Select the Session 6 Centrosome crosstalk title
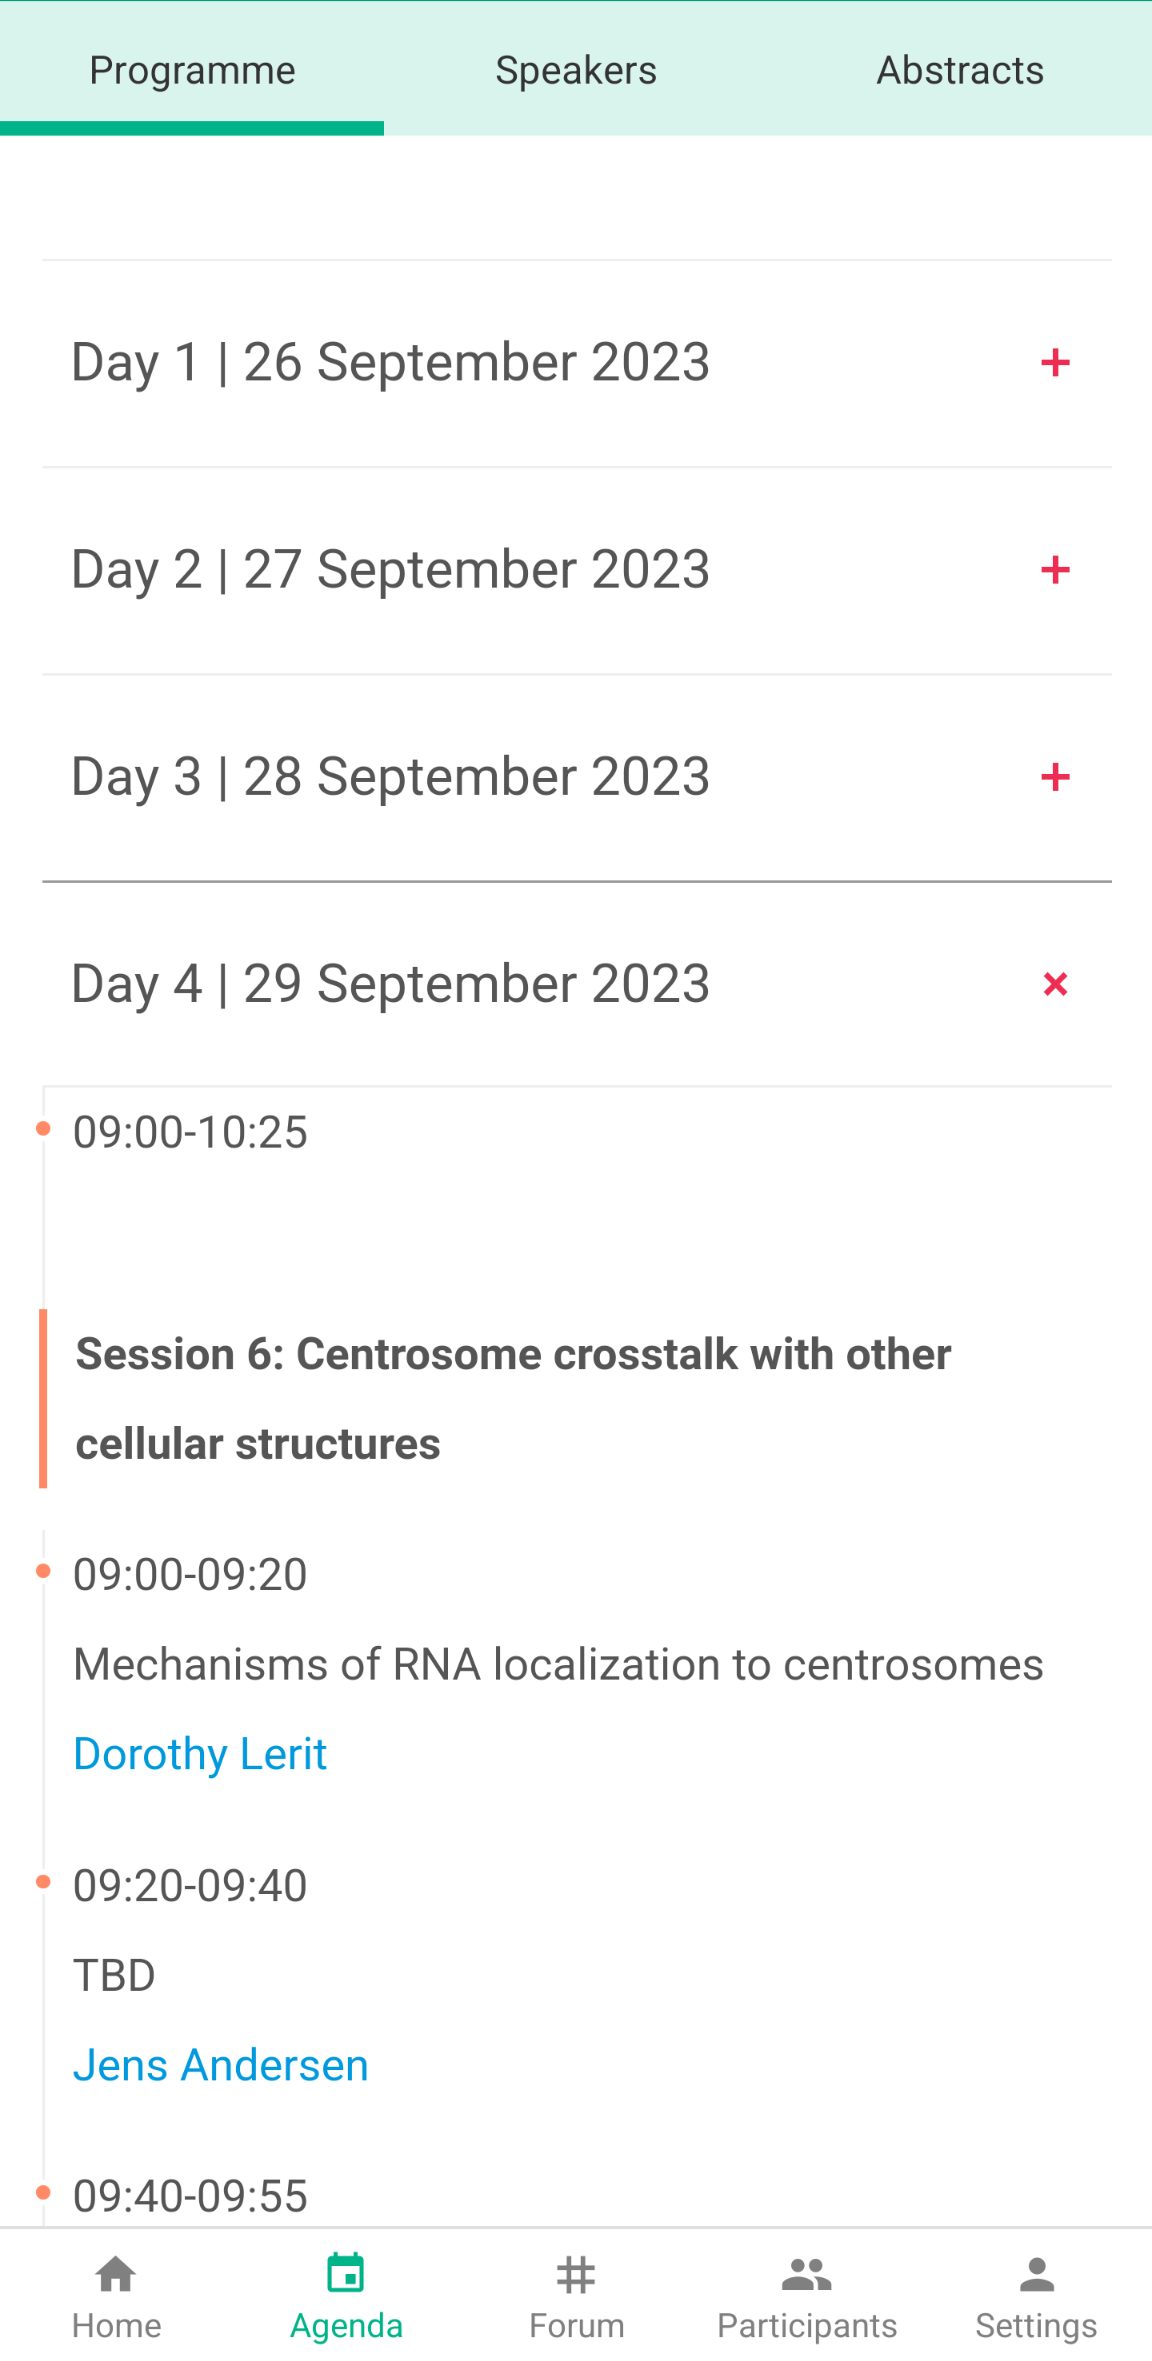 tap(513, 1398)
